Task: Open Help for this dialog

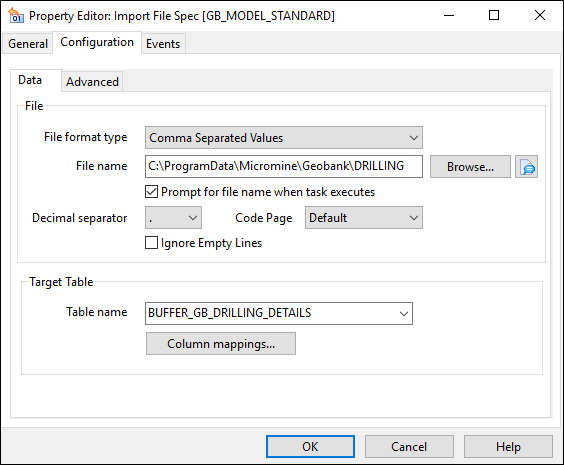Action: pos(508,446)
